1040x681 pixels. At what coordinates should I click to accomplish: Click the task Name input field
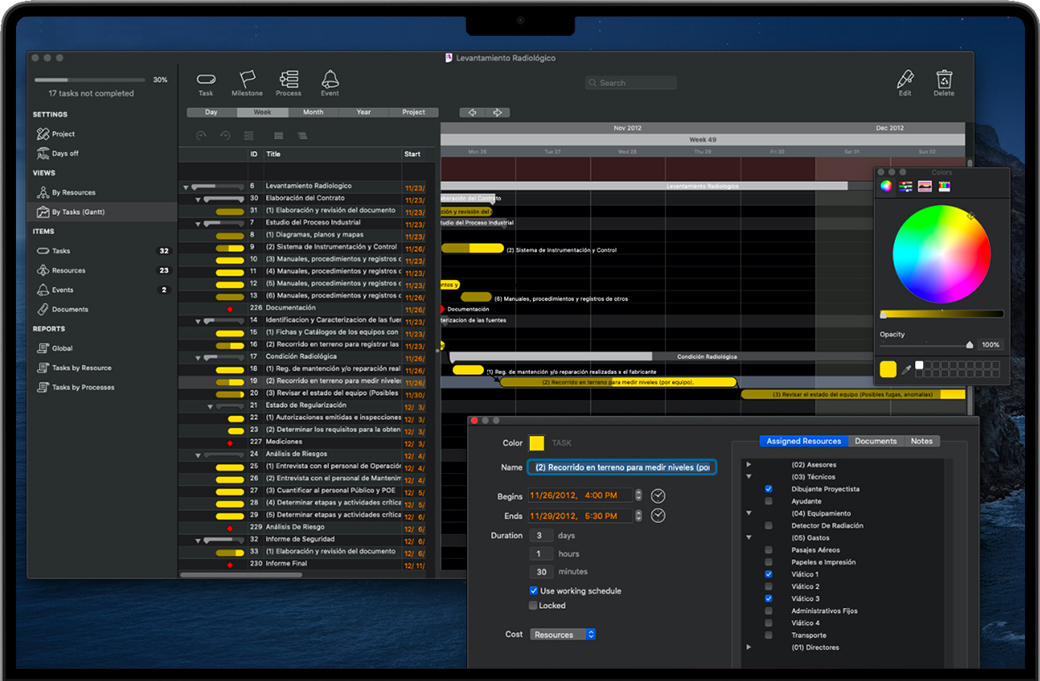pos(622,467)
